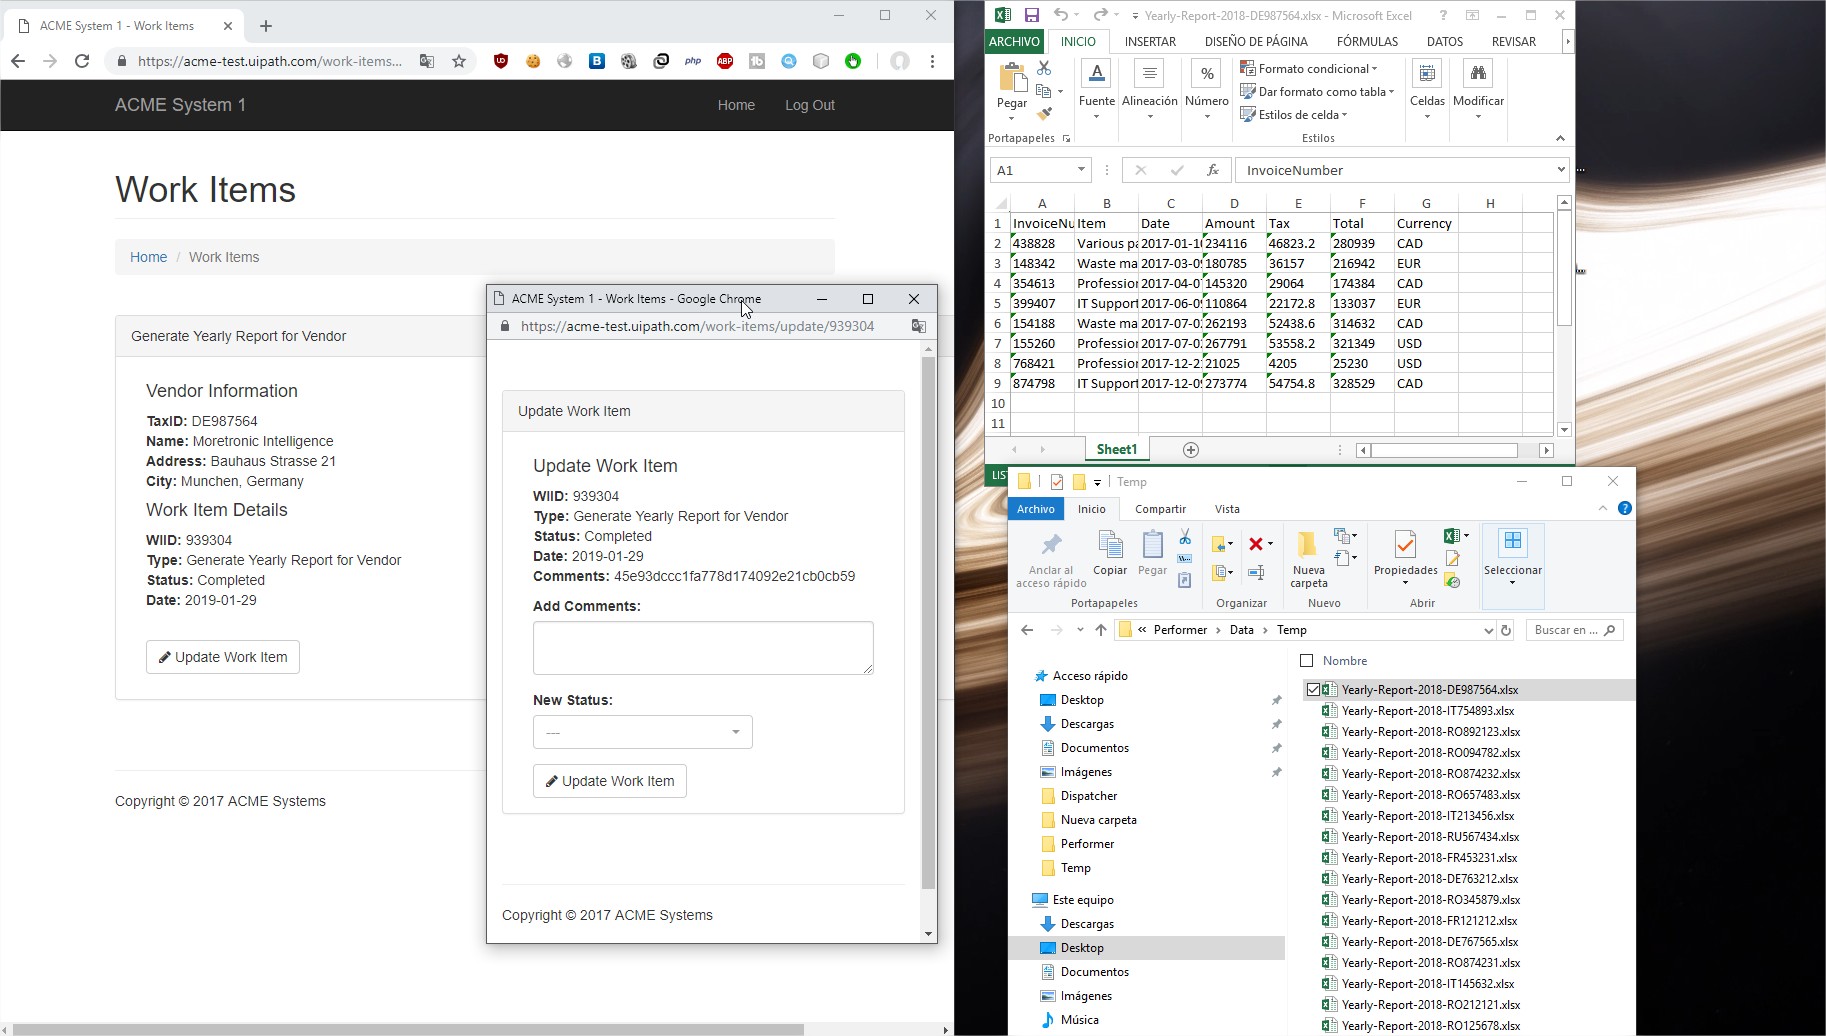Collapse the Excel ribbon with the caret arrow
This screenshot has height=1036, width=1826.
(1560, 138)
